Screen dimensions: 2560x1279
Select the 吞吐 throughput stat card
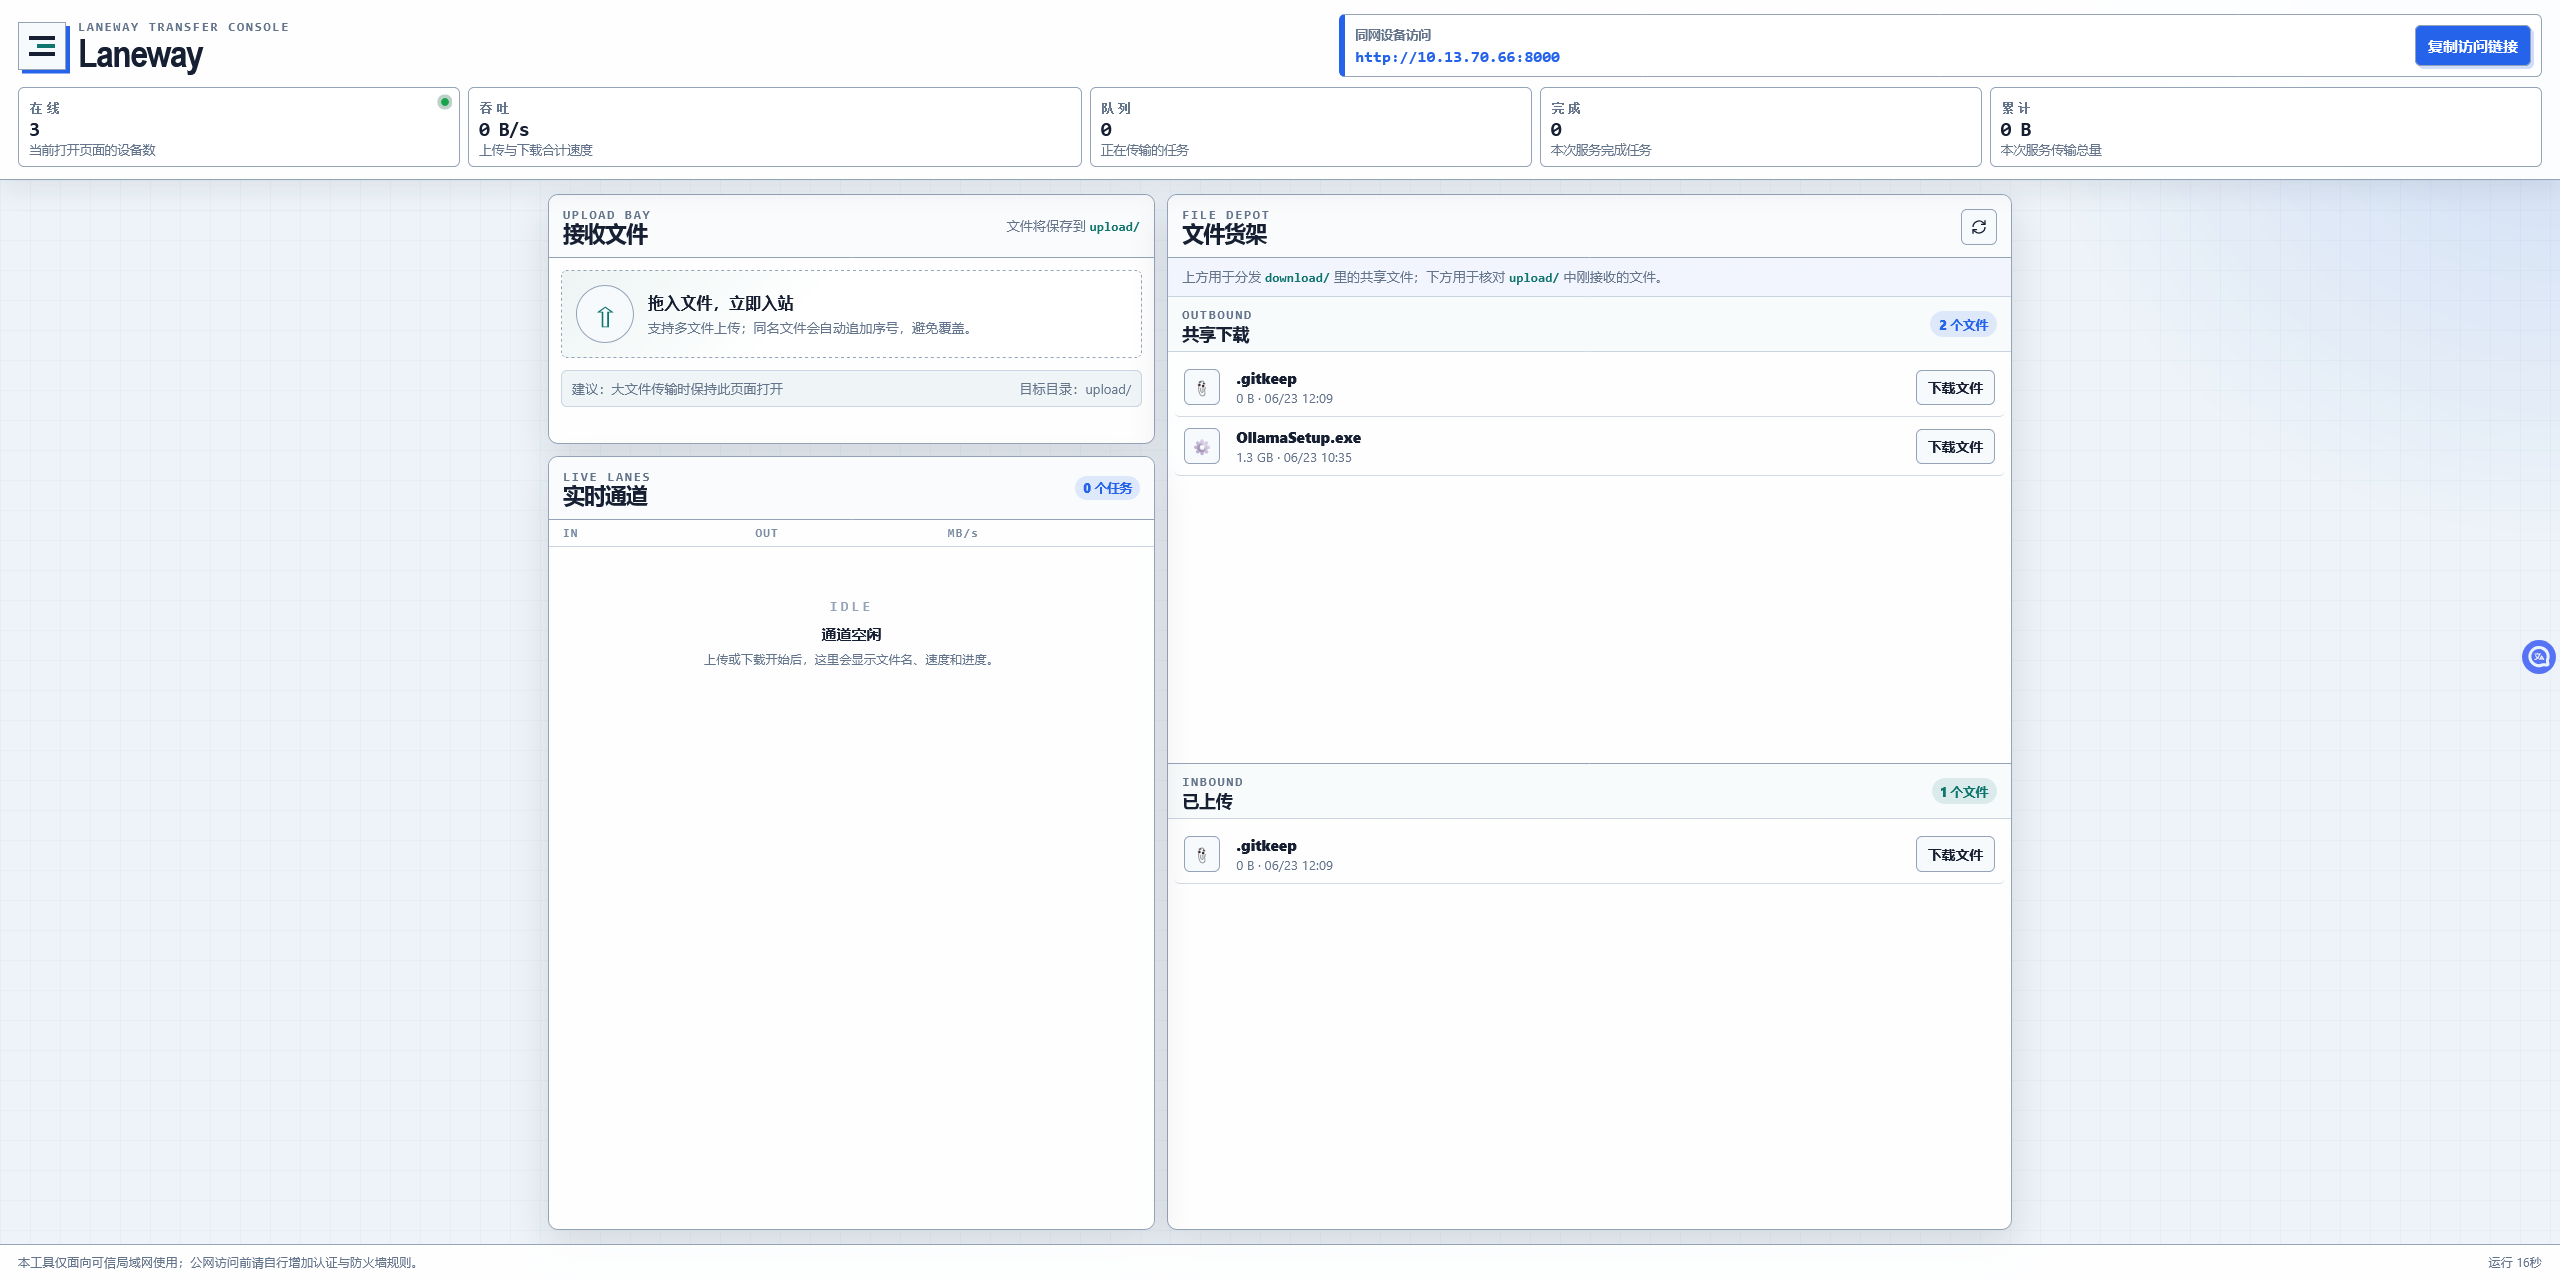tap(775, 127)
